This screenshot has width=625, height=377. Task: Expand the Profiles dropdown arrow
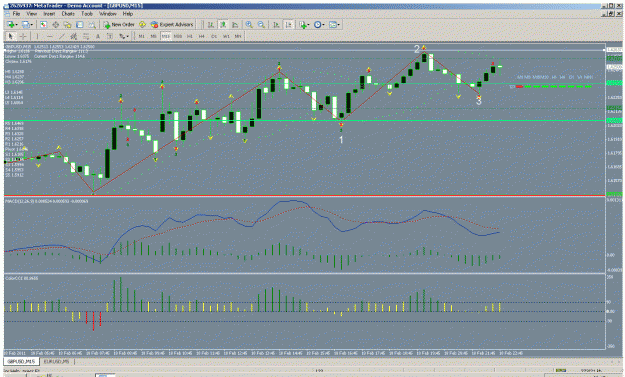point(32,25)
